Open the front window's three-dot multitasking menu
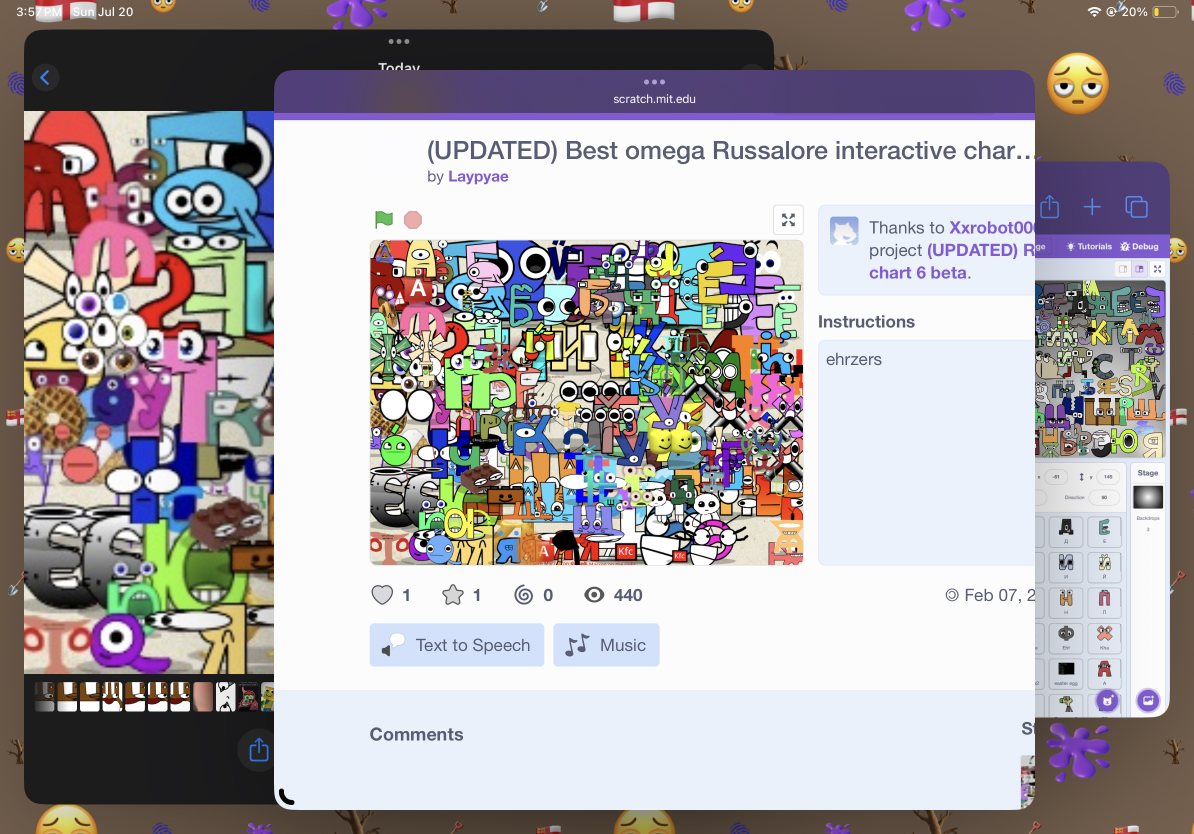The width and height of the screenshot is (1194, 834). pyautogui.click(x=654, y=81)
